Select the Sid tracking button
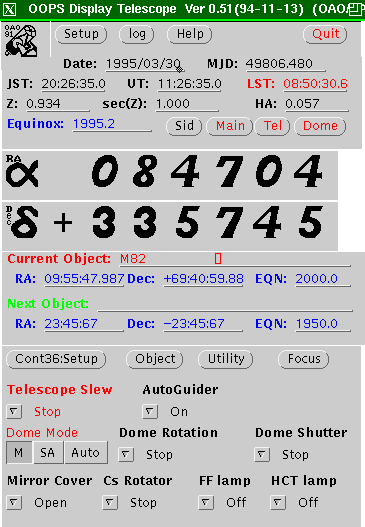The width and height of the screenshot is (365, 527). click(x=184, y=126)
